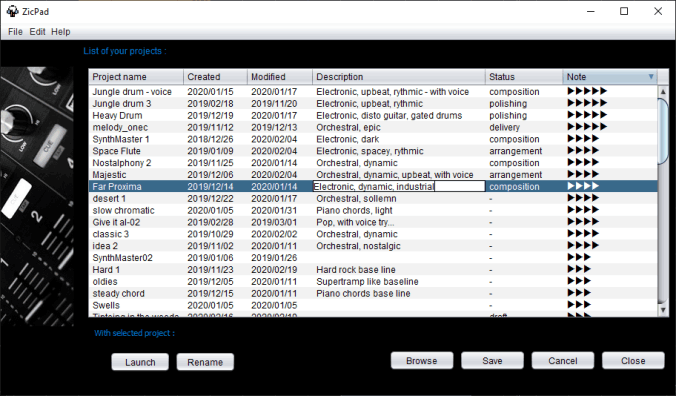Click scrollbar down arrow of project list
This screenshot has width=676, height=396.
point(663,310)
